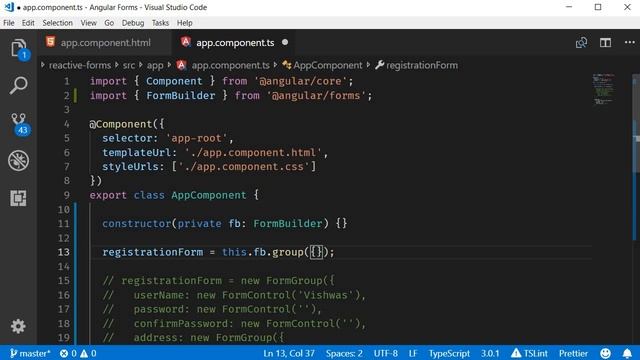
Task: Click the commented 'Vishwas' string on line 16
Action: click(x=325, y=295)
